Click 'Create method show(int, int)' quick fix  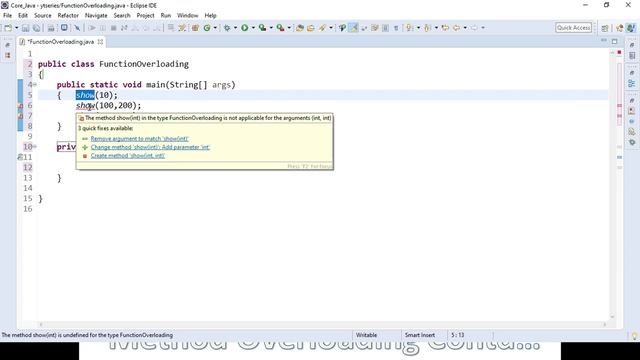click(x=127, y=156)
